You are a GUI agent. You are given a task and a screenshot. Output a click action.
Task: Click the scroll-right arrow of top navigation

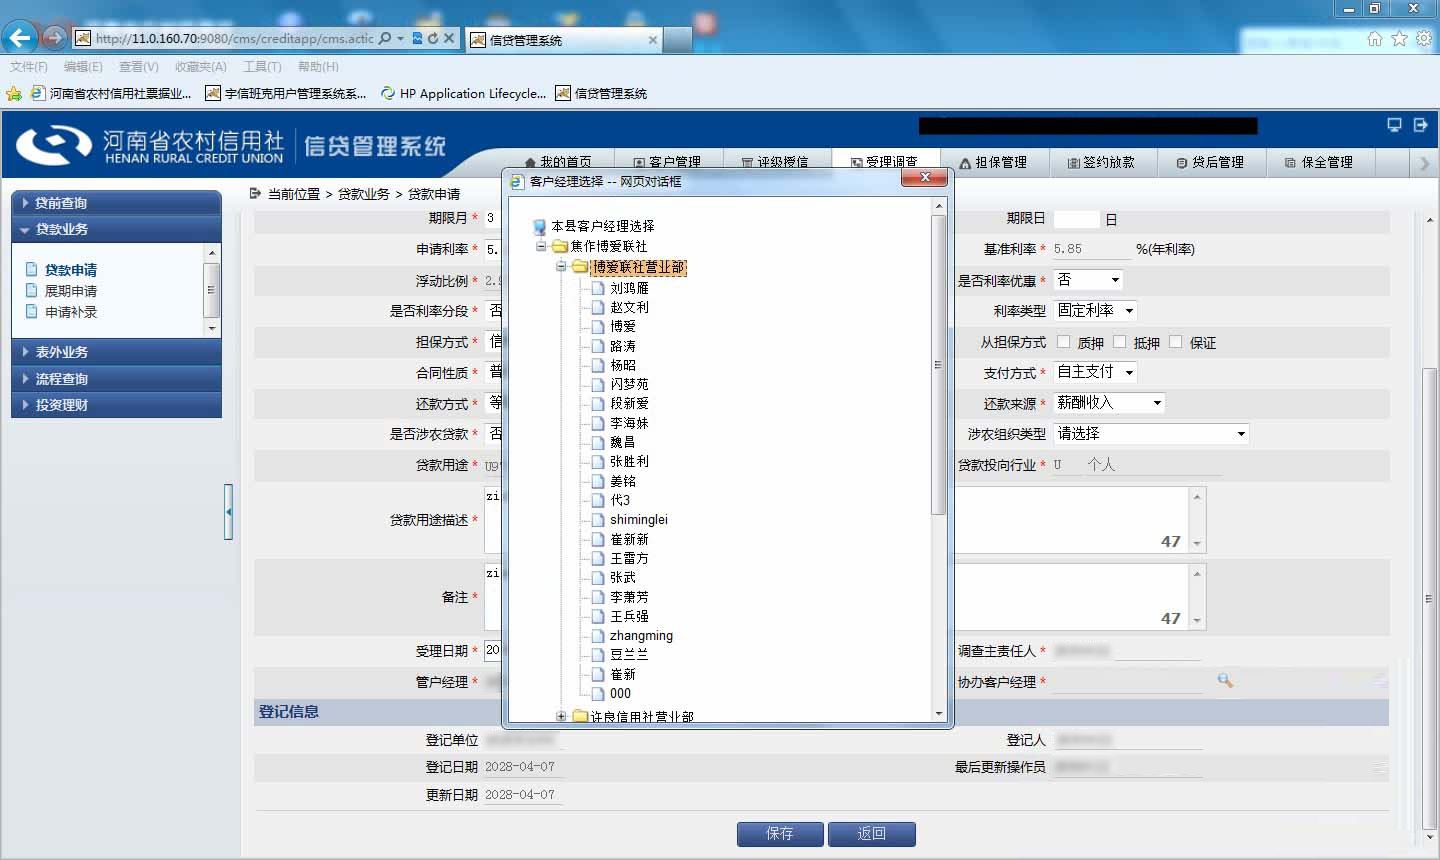point(1424,163)
